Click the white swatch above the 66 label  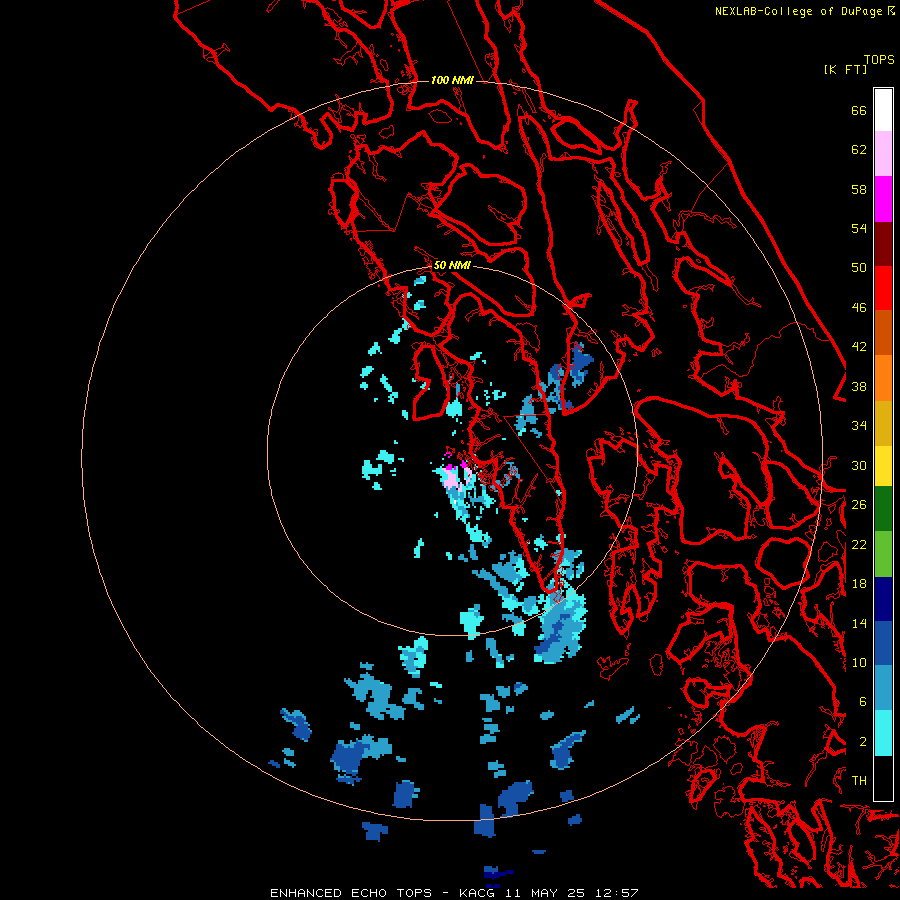click(x=883, y=110)
